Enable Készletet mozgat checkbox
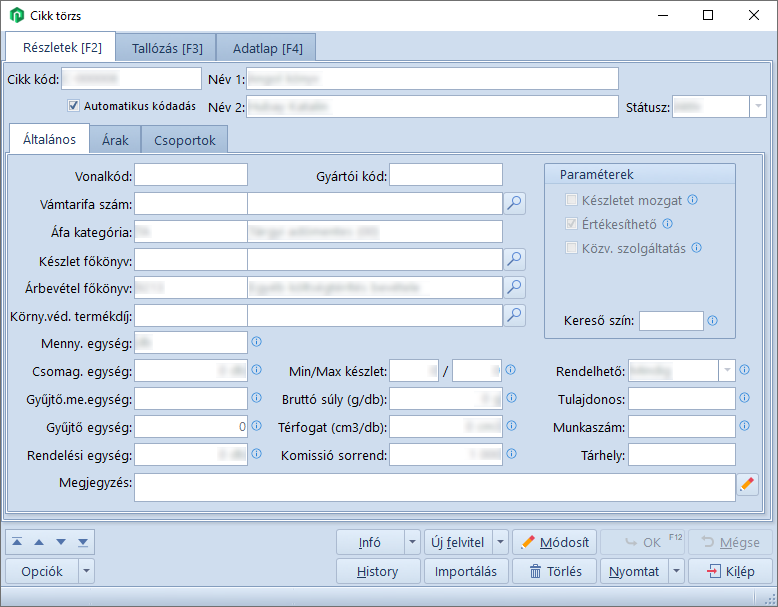The image size is (778, 607). point(572,200)
